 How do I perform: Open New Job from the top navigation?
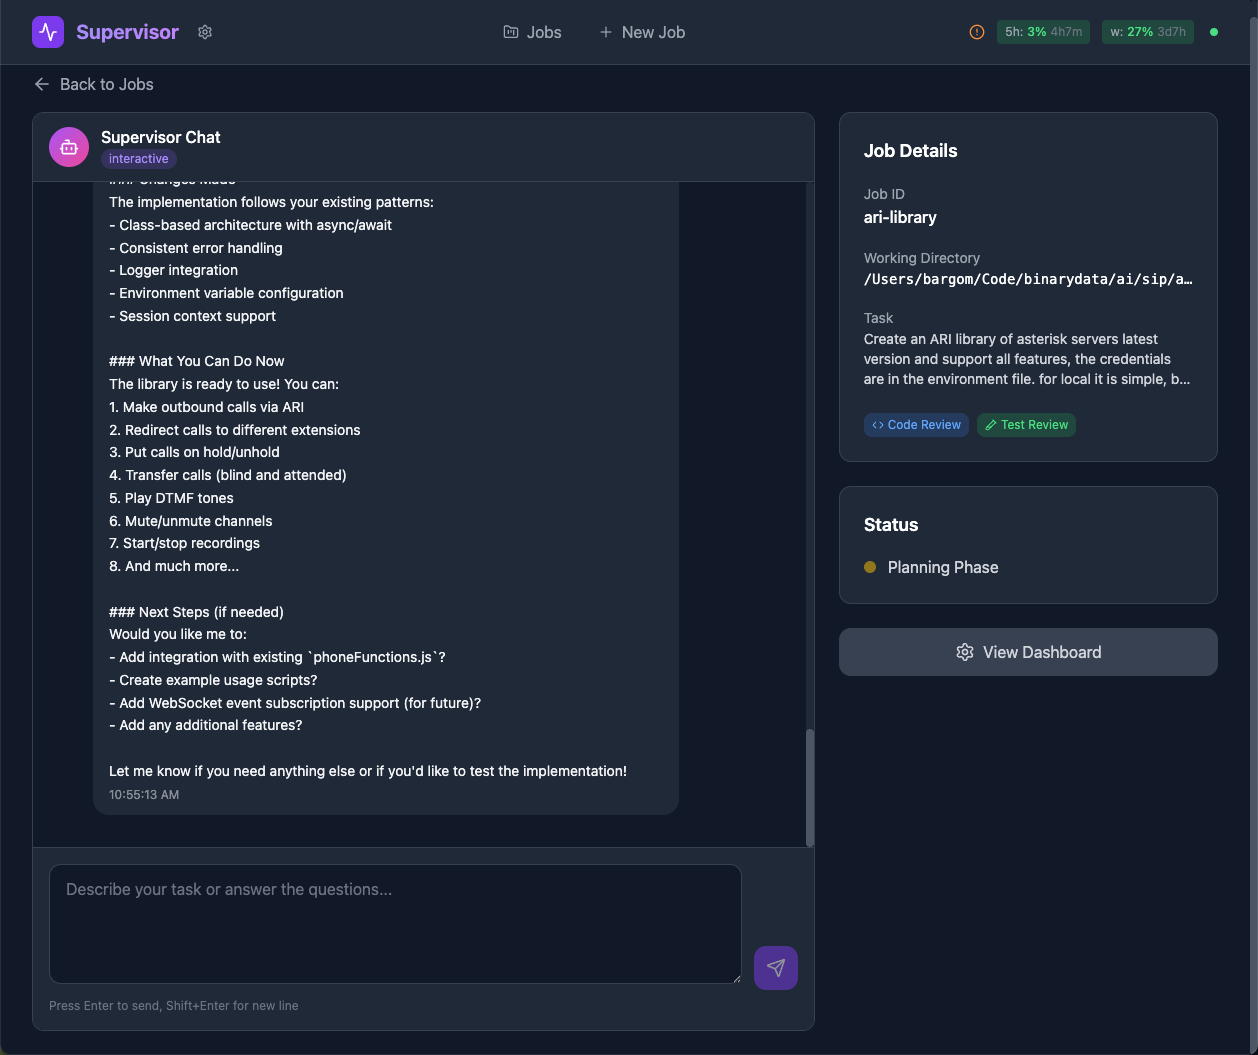[x=642, y=32]
